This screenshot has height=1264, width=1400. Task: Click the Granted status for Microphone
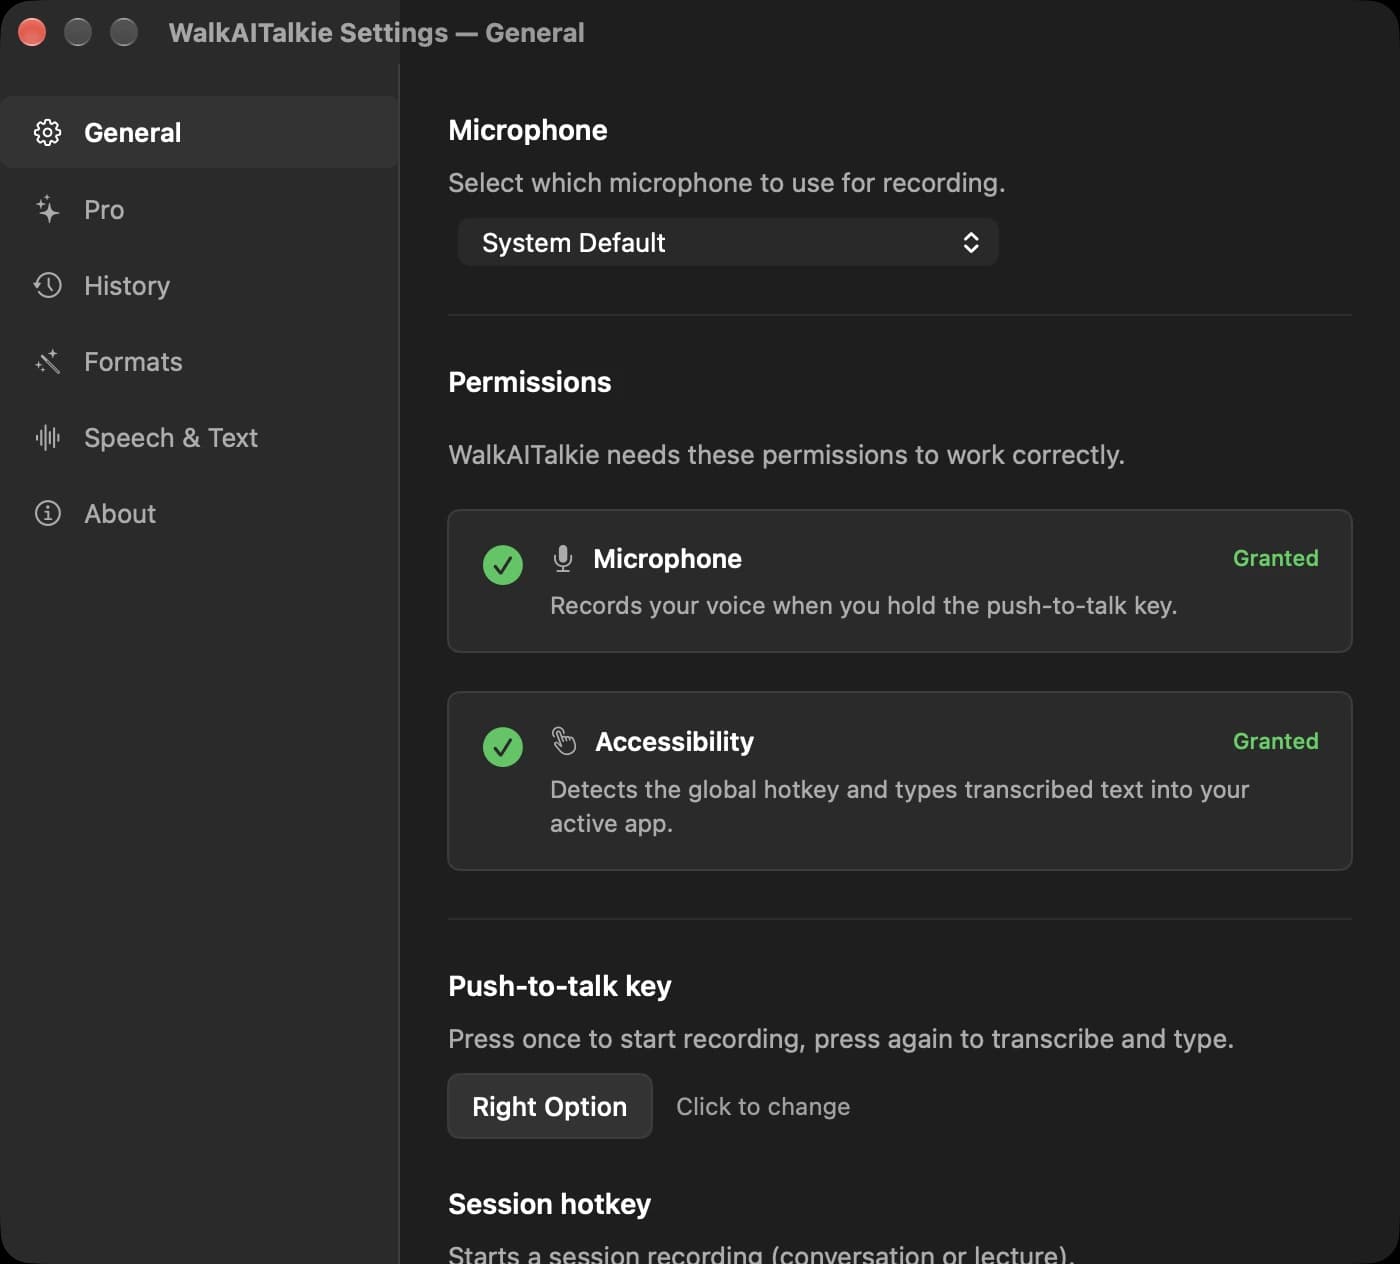[x=1275, y=558]
